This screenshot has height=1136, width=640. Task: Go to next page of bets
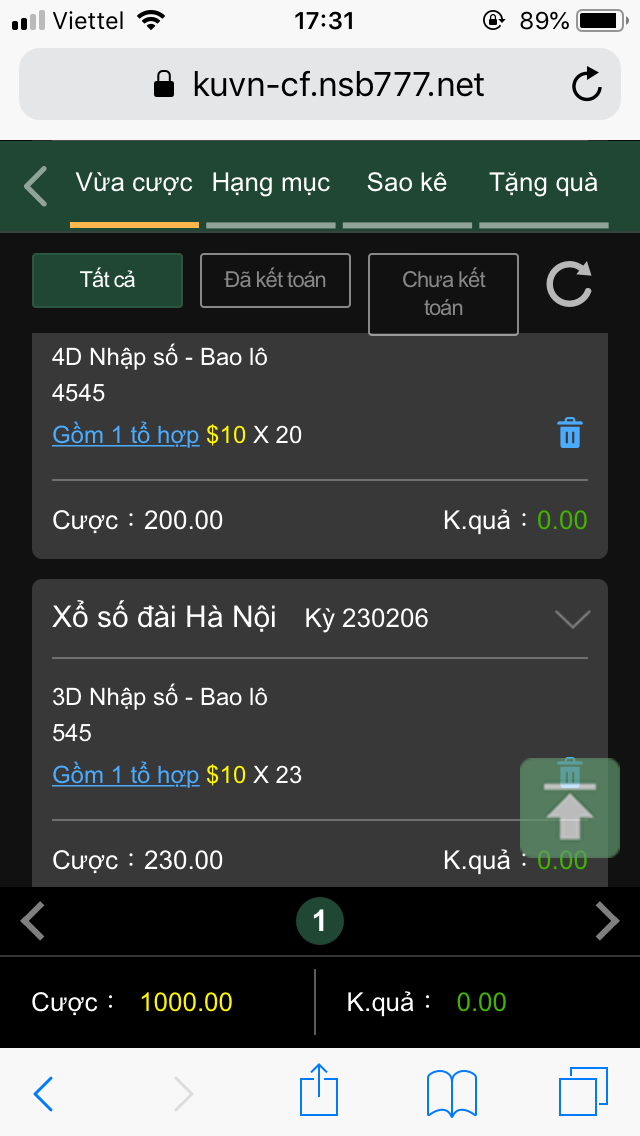click(x=607, y=921)
